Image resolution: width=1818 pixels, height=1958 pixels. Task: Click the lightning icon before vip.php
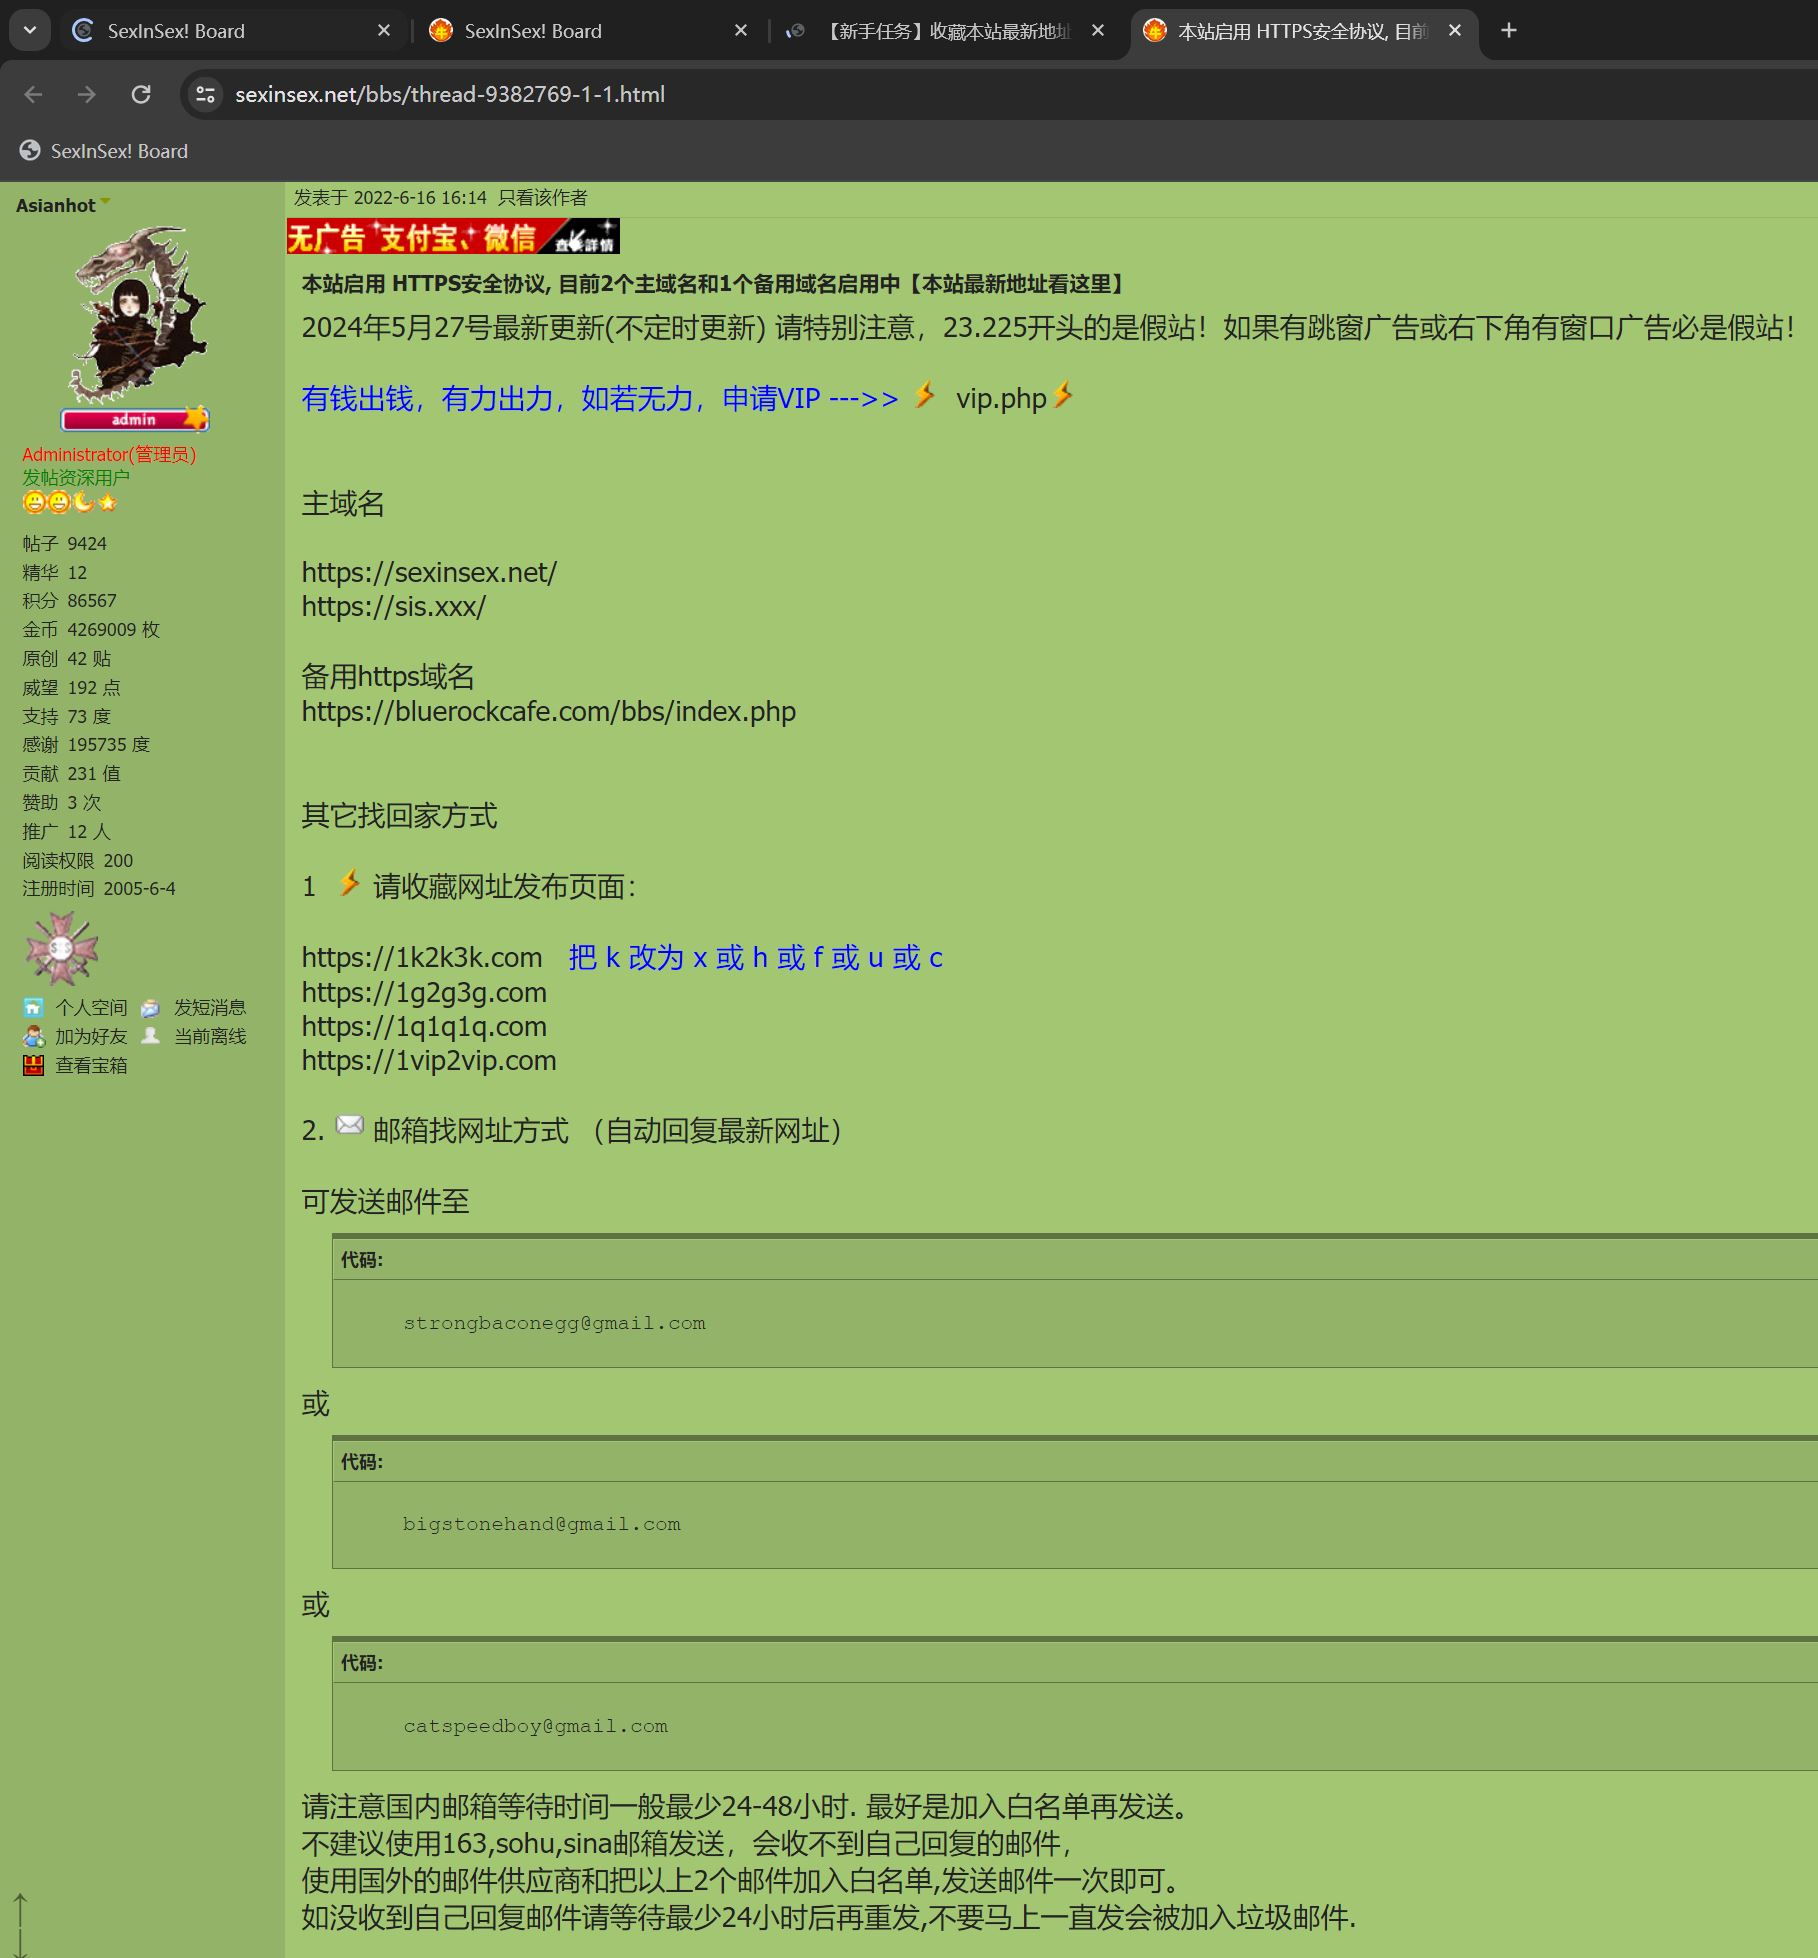click(x=926, y=395)
